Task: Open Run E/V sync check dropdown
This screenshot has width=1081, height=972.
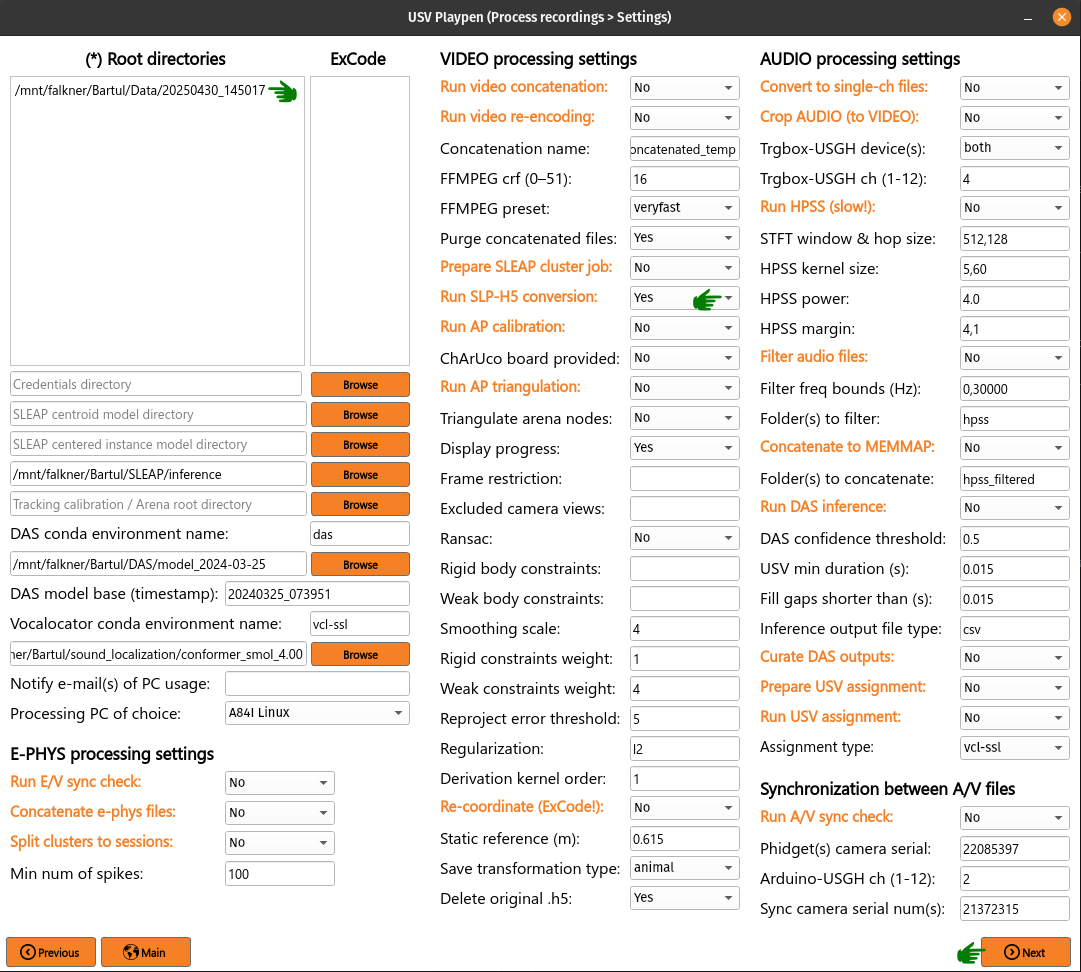Action: (279, 782)
